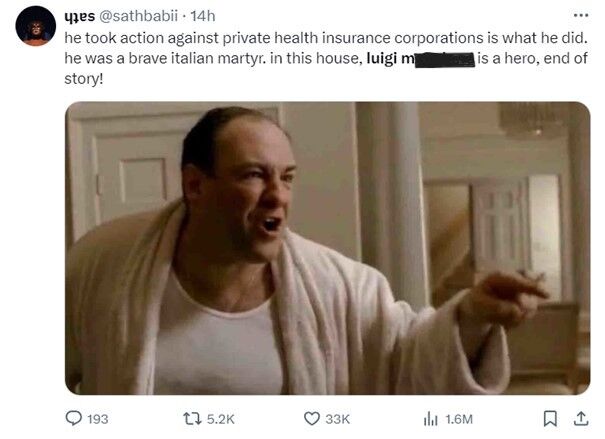Viewport: 605px width, 439px height.
Task: Open the 14h timestamp link
Action: click(x=203, y=16)
